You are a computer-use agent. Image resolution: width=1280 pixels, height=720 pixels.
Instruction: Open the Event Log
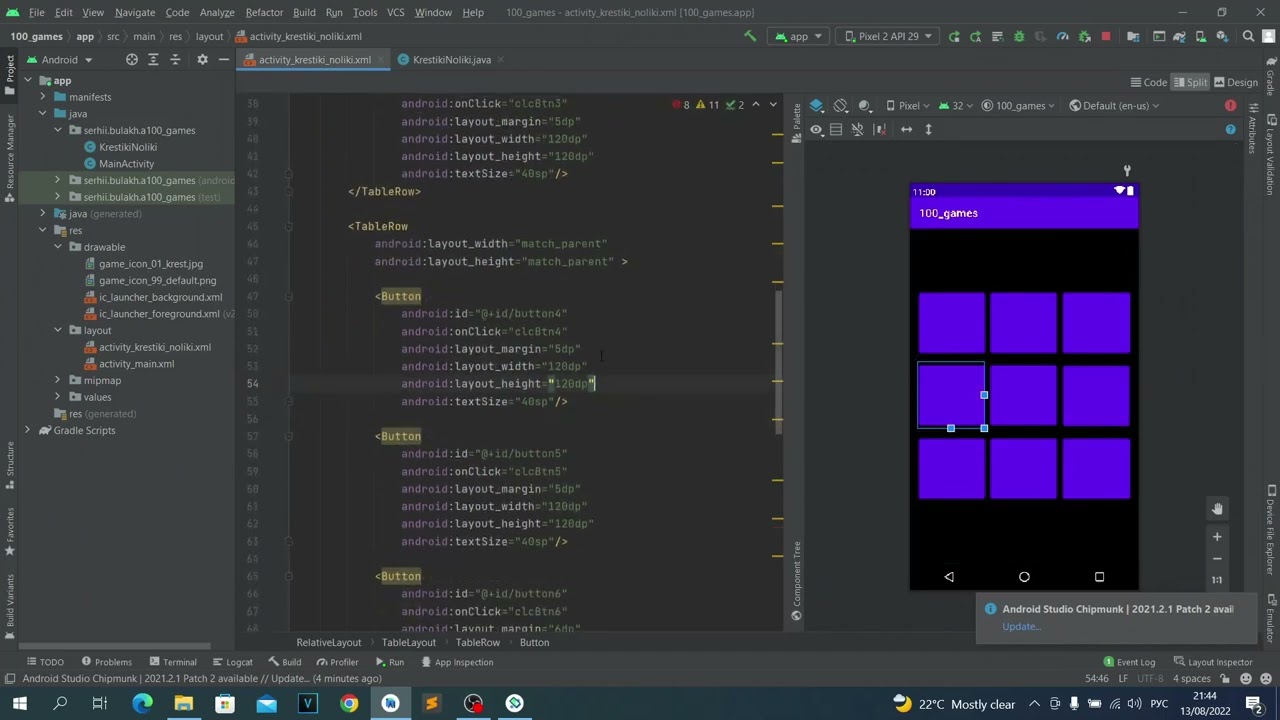tap(1129, 662)
